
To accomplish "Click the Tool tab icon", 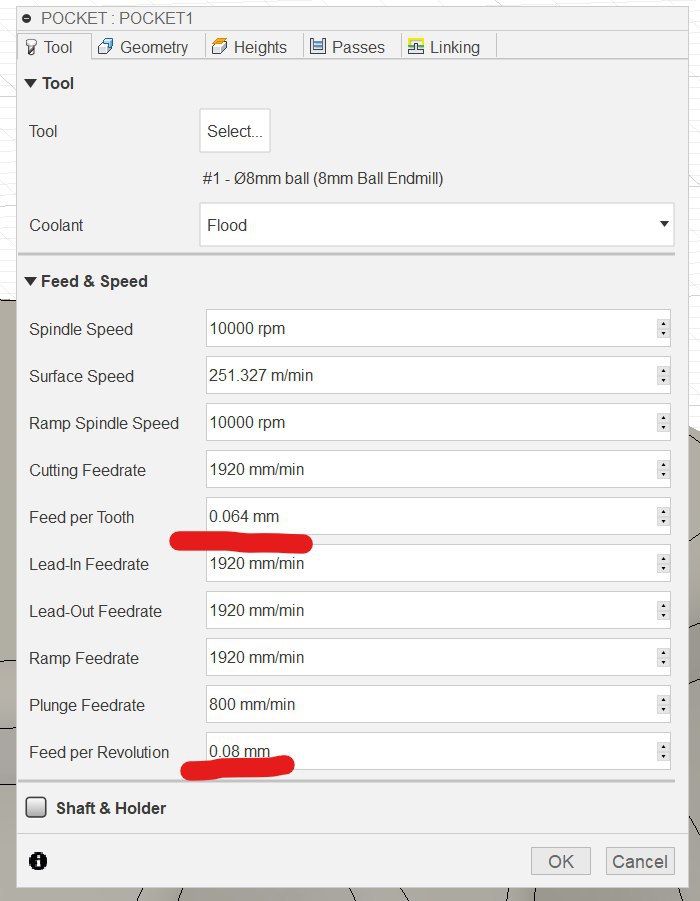I will (x=30, y=47).
